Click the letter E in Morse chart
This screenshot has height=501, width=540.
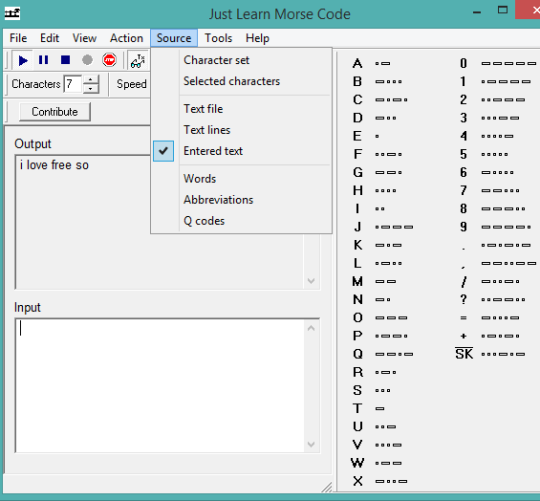[357, 136]
